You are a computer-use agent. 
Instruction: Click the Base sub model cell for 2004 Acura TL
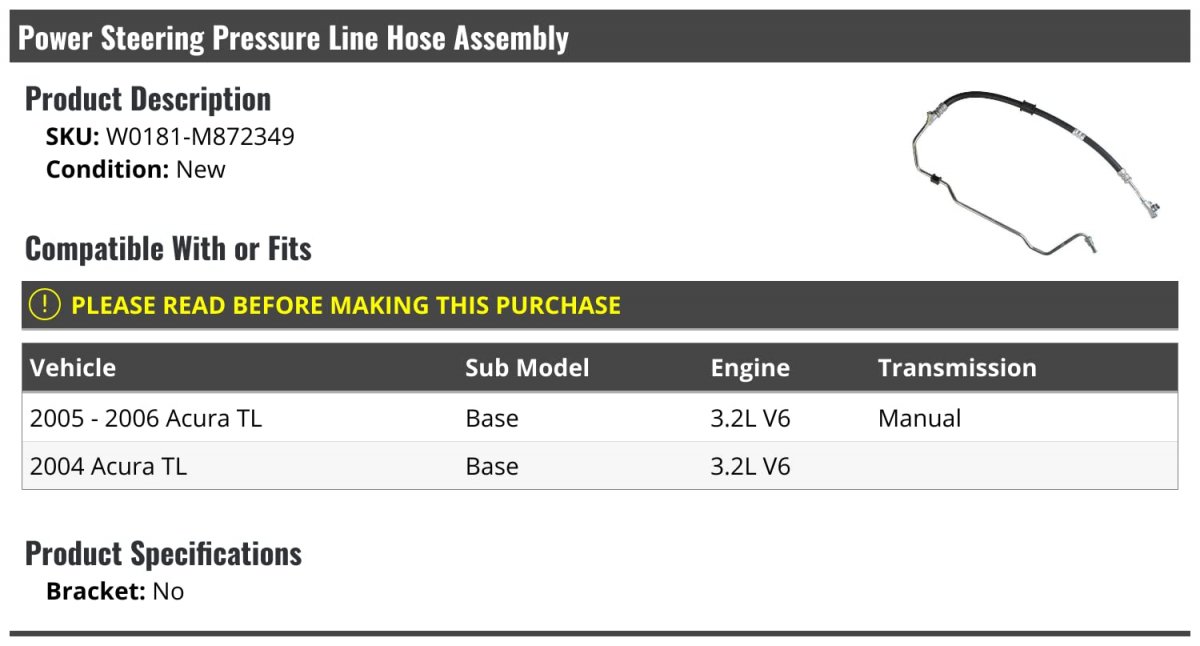[x=492, y=466]
